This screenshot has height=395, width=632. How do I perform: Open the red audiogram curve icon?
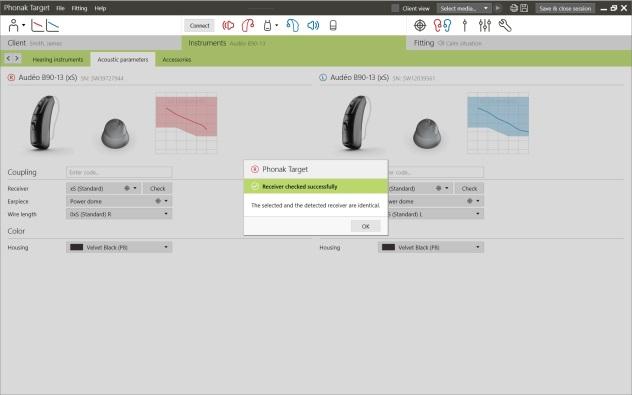tap(37, 25)
